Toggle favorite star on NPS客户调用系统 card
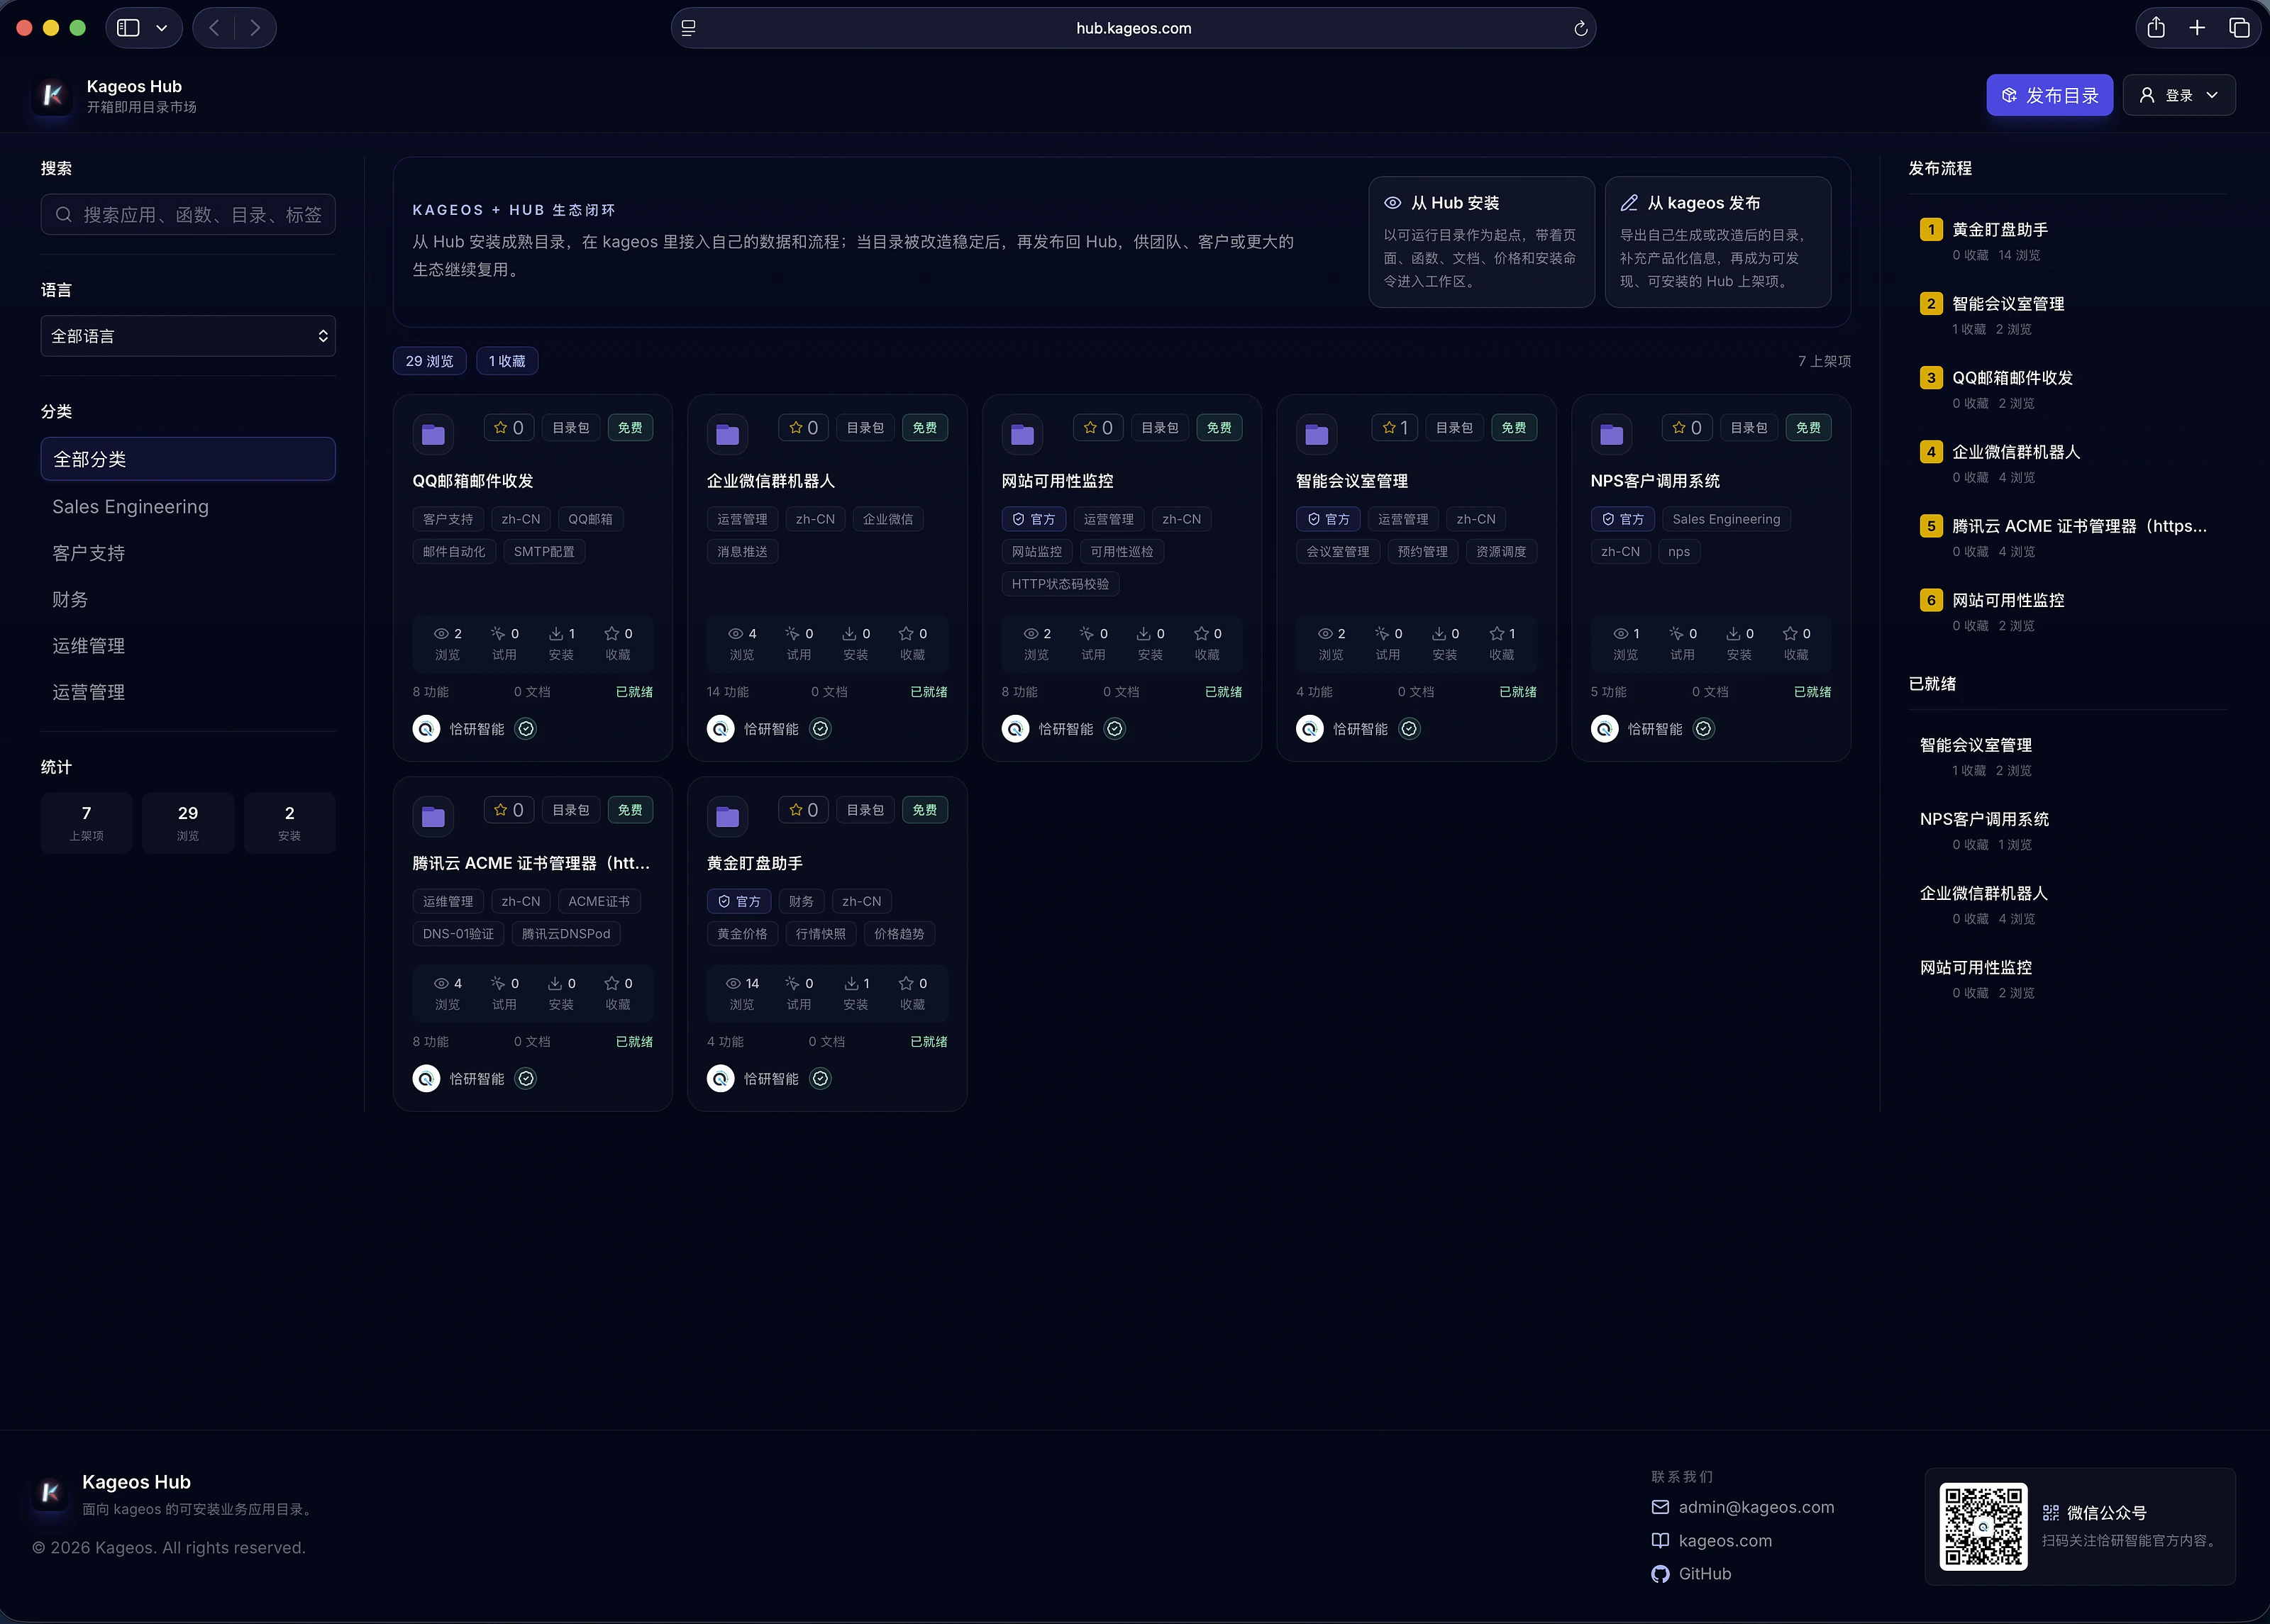This screenshot has height=1624, width=2270. tap(1687, 428)
